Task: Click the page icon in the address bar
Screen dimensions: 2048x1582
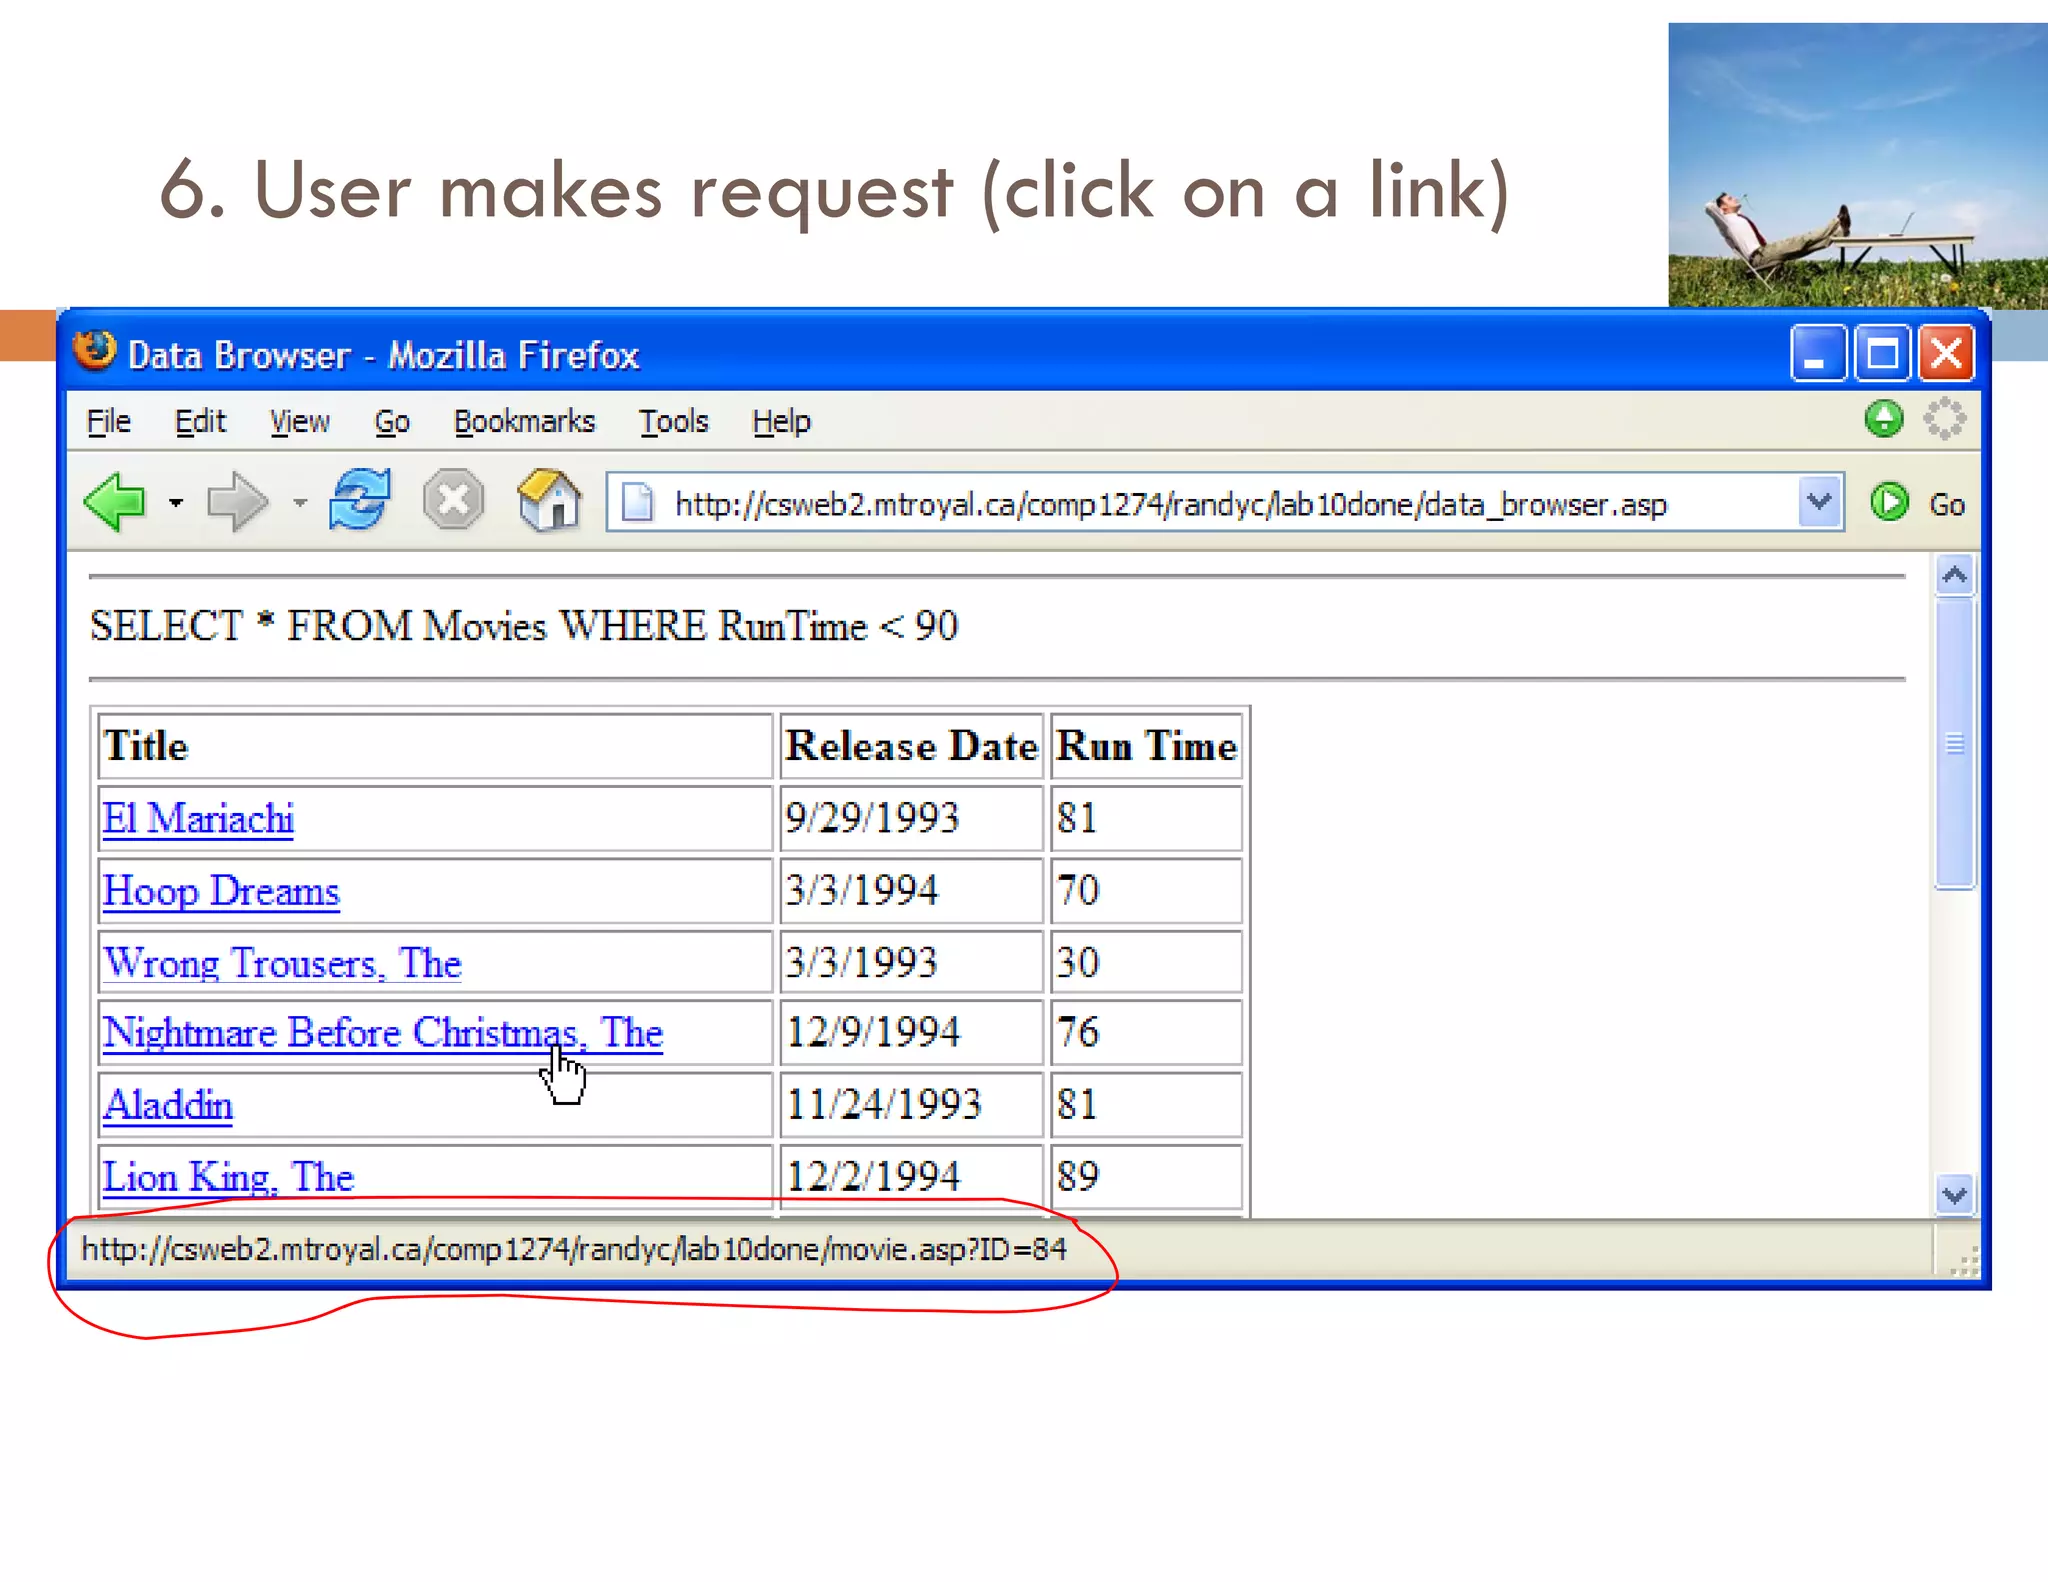Action: (x=637, y=502)
